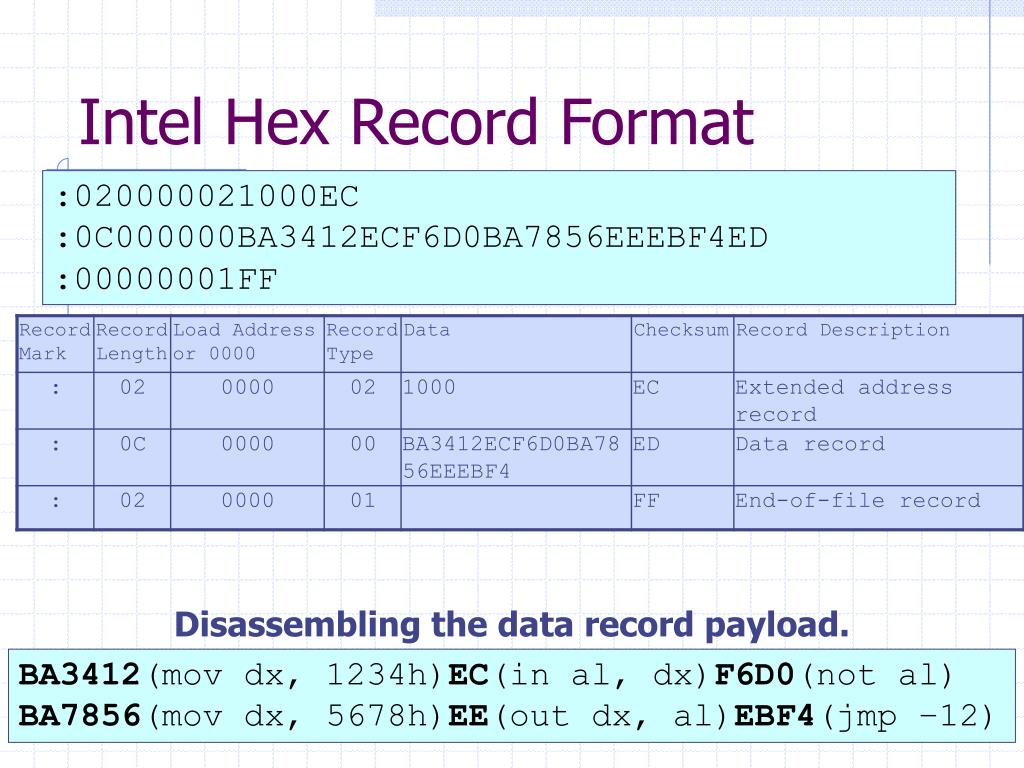Screen dimensions: 1024x768
Task: Click the bold opcode "EE"
Action: click(x=468, y=716)
